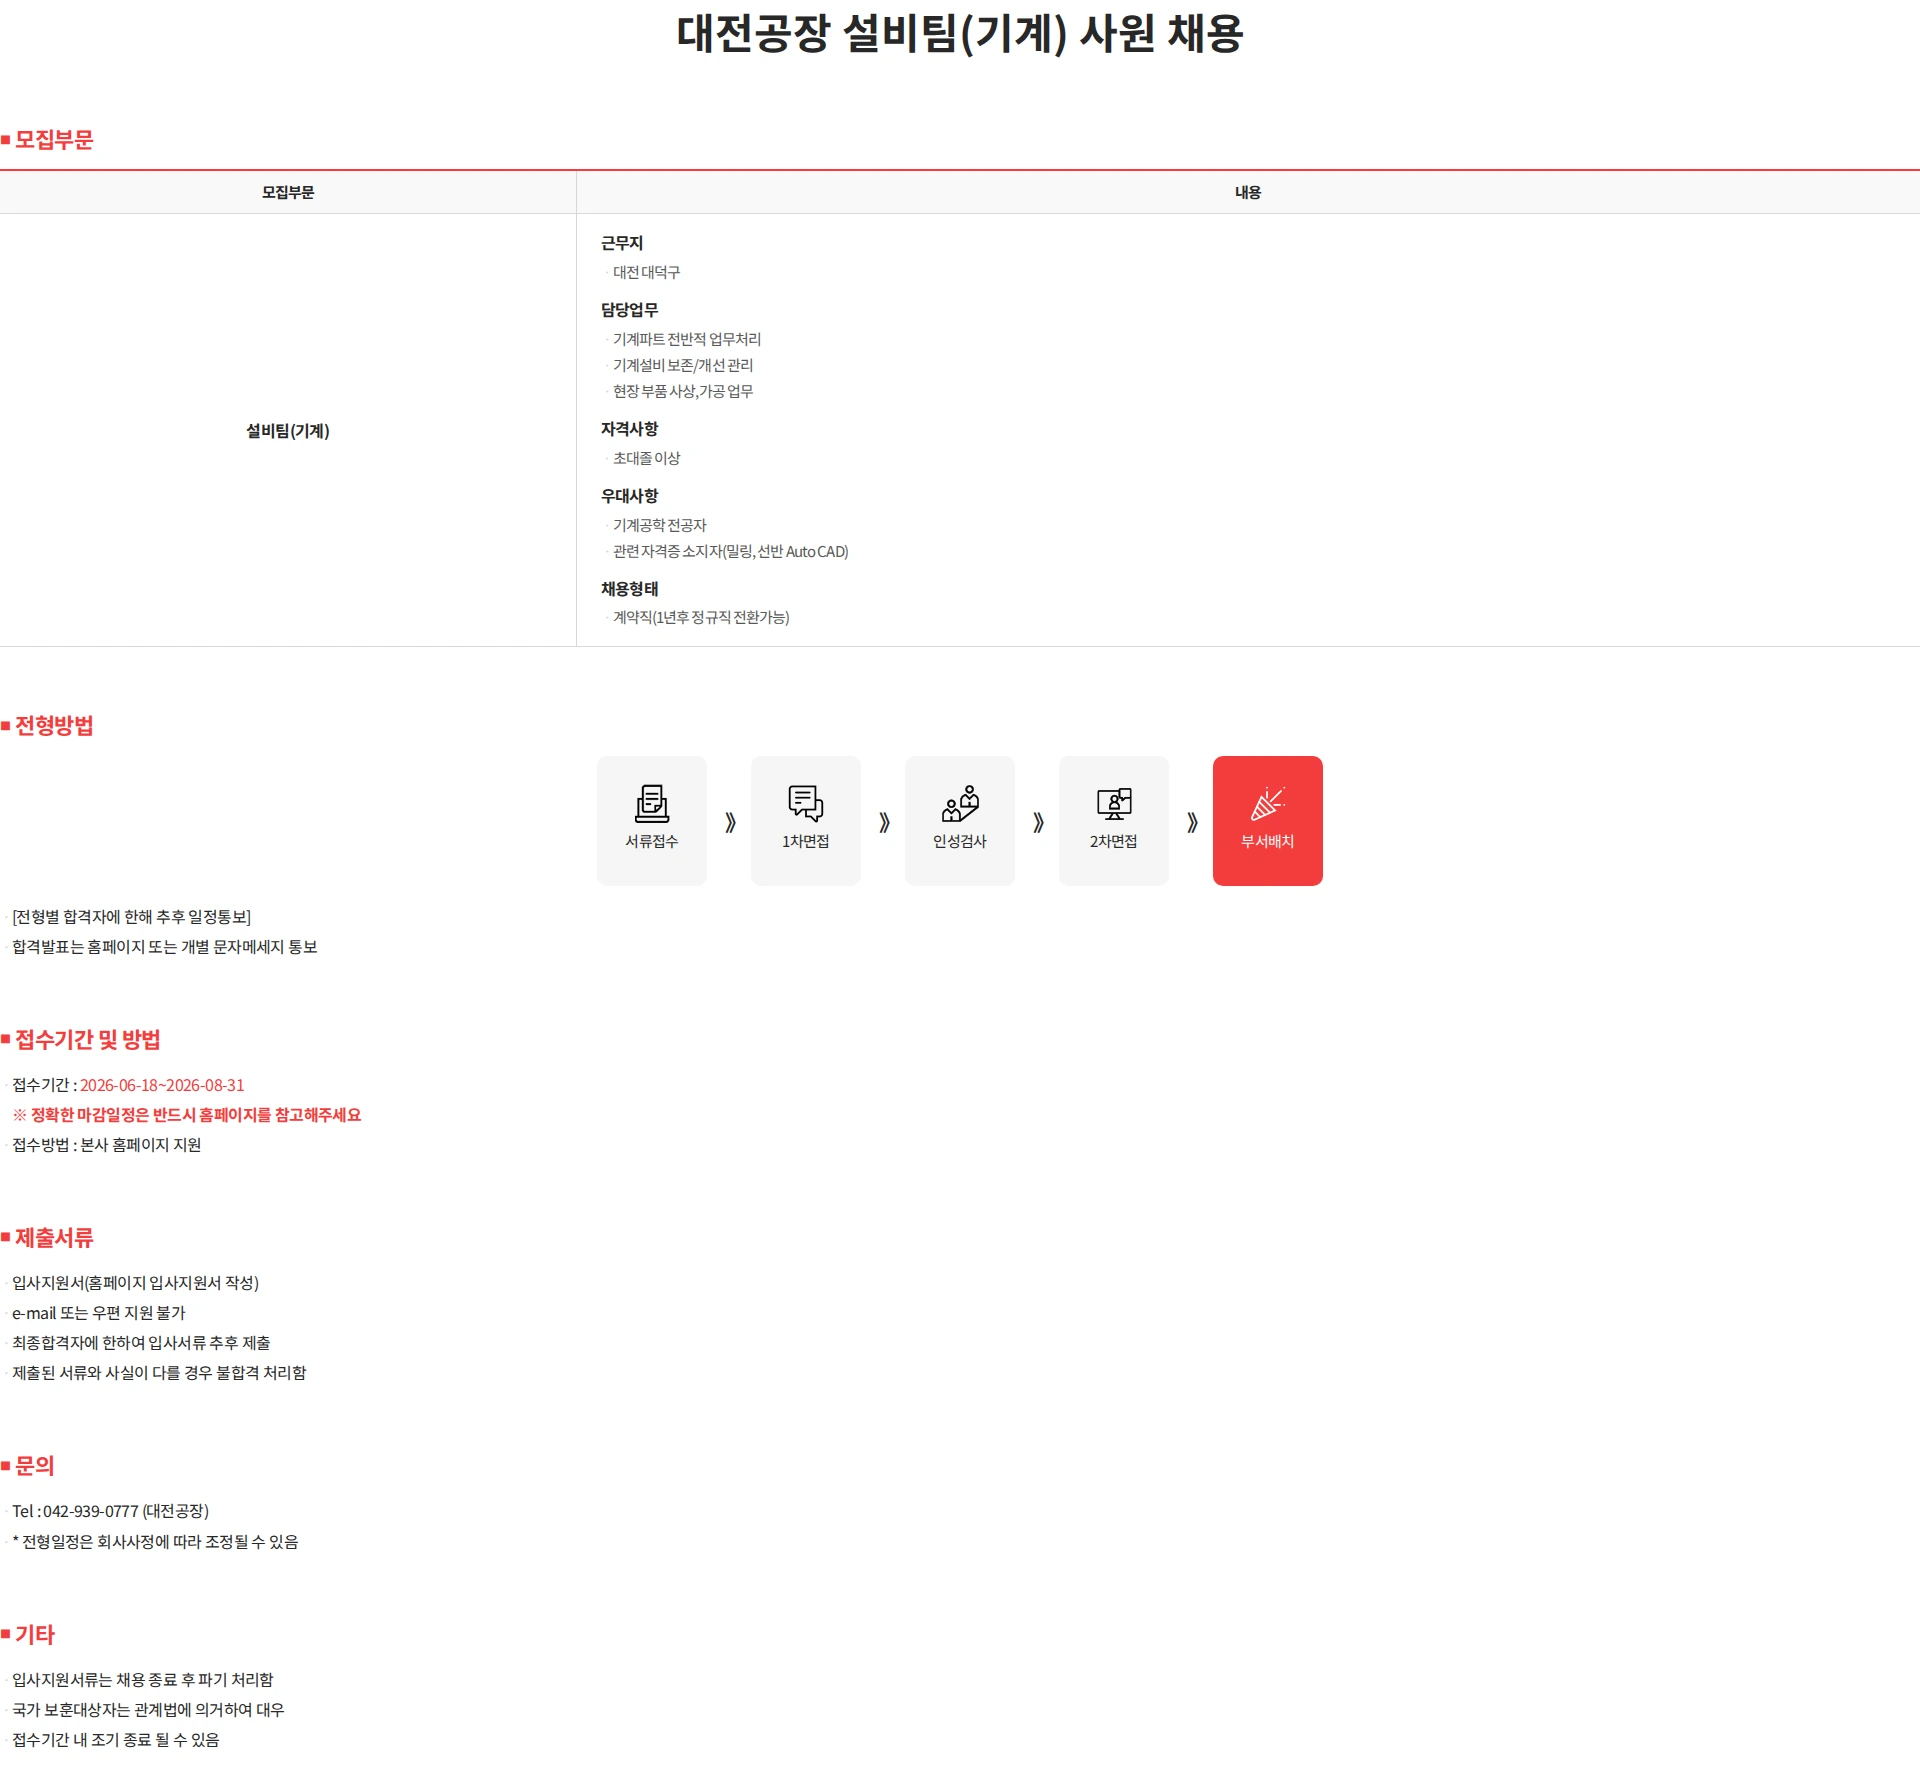The width and height of the screenshot is (1920, 1773).
Task: Click 기계파트 전반적 업무처리 line
Action: pos(687,339)
